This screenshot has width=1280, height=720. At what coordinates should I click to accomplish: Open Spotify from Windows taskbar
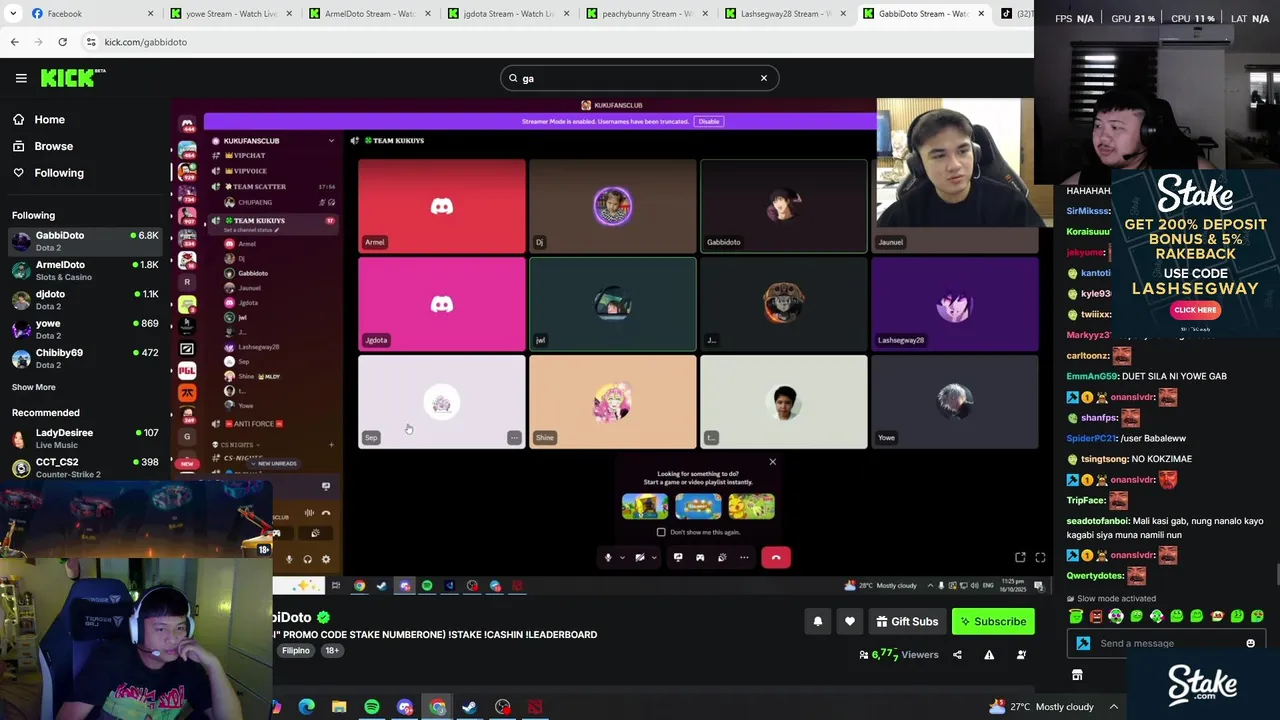(x=372, y=707)
